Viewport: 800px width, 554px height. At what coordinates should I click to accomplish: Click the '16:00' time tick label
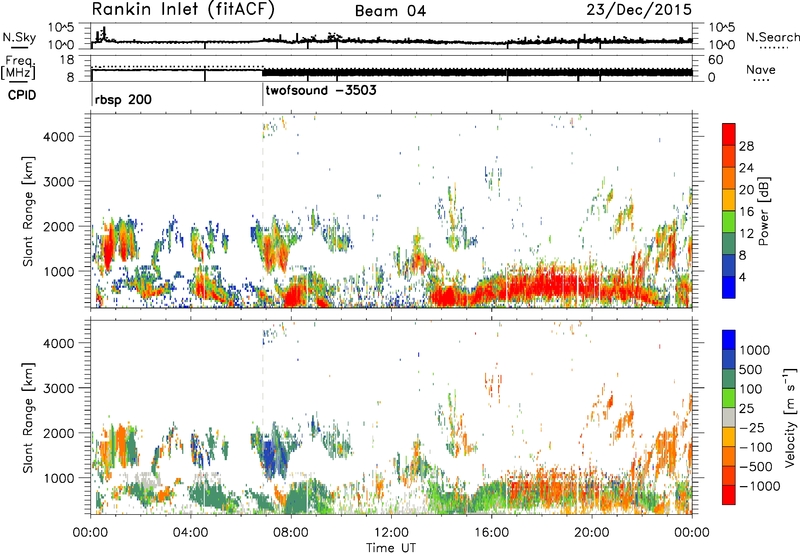[491, 533]
